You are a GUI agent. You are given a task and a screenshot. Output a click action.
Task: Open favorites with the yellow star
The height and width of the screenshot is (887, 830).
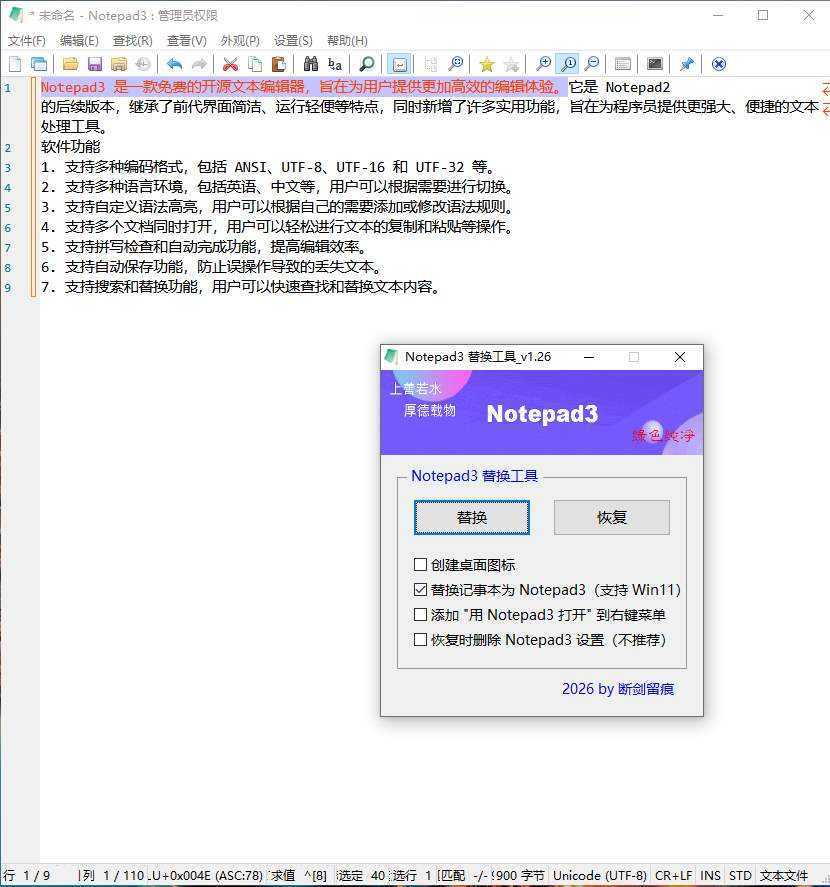click(487, 64)
